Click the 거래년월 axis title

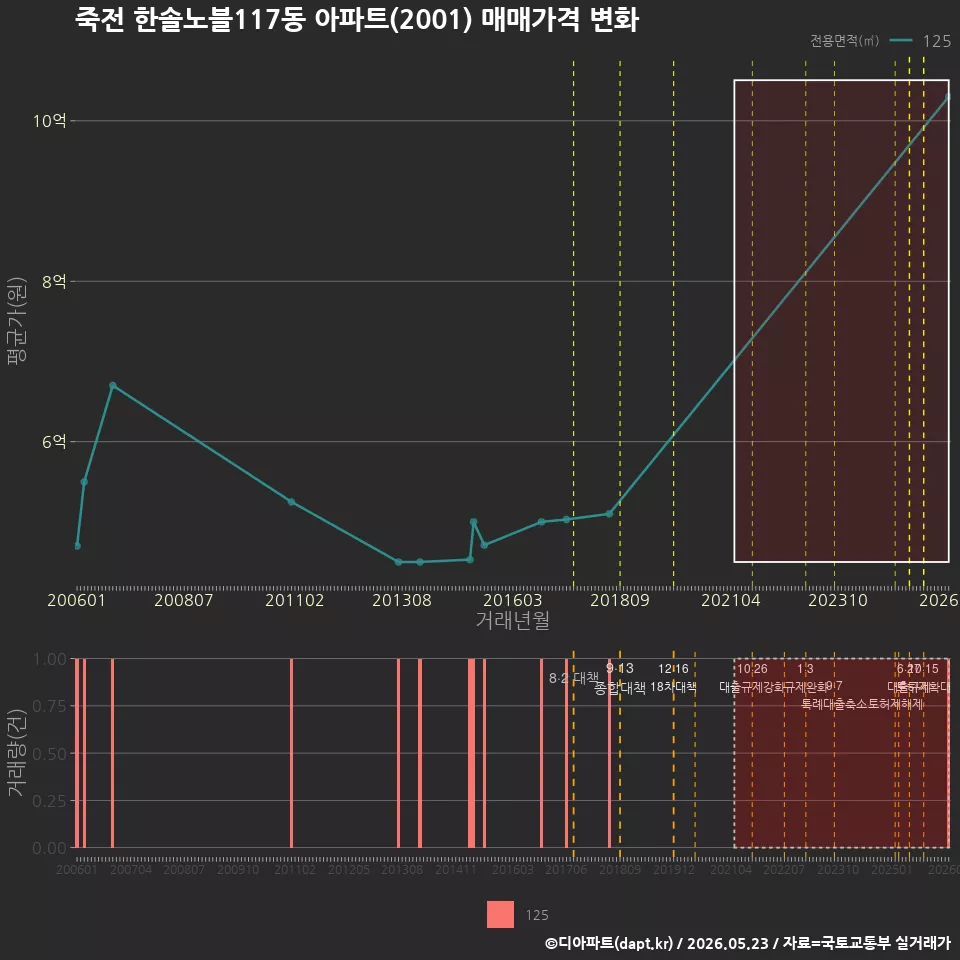point(512,620)
